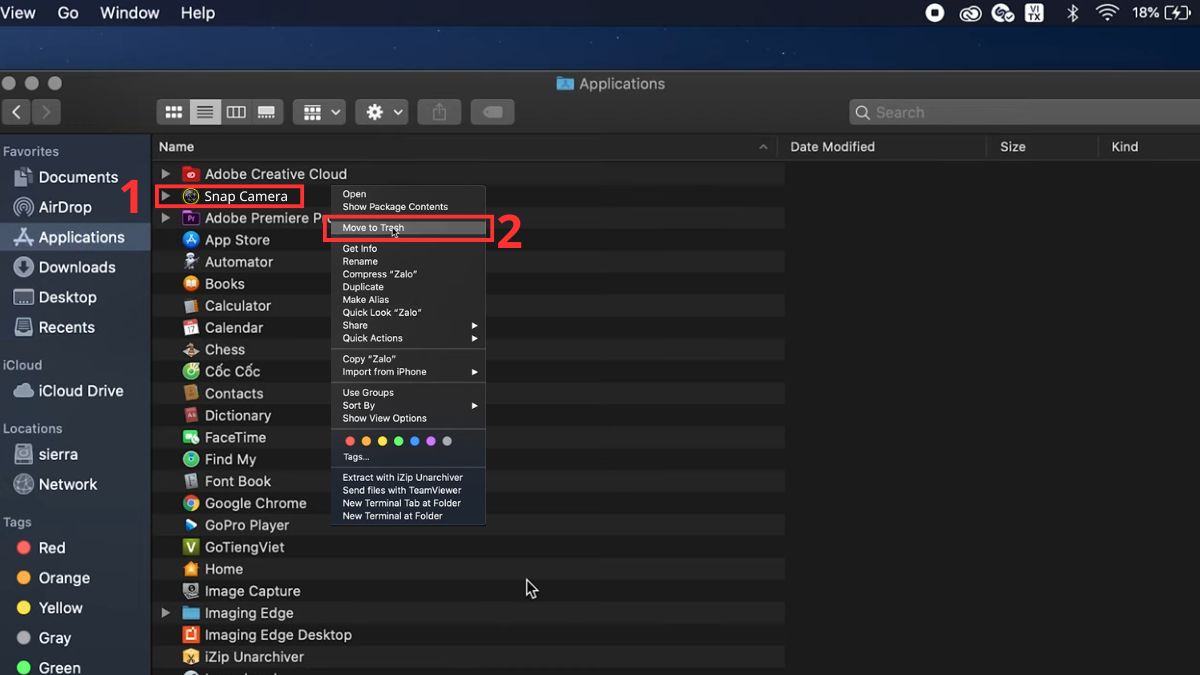This screenshot has height=675, width=1200.
Task: Select the Chess app icon
Action: click(191, 350)
